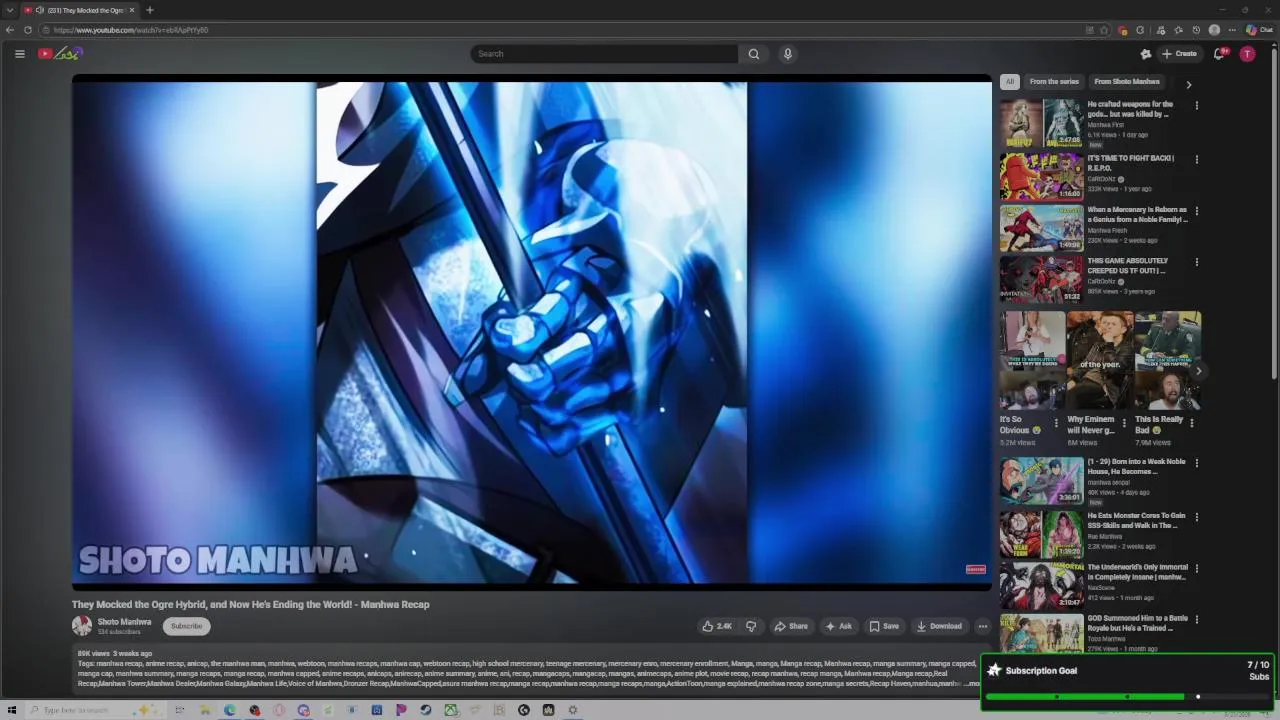Dislike the video with thumbs down
This screenshot has height=720, width=1280.
pos(751,626)
